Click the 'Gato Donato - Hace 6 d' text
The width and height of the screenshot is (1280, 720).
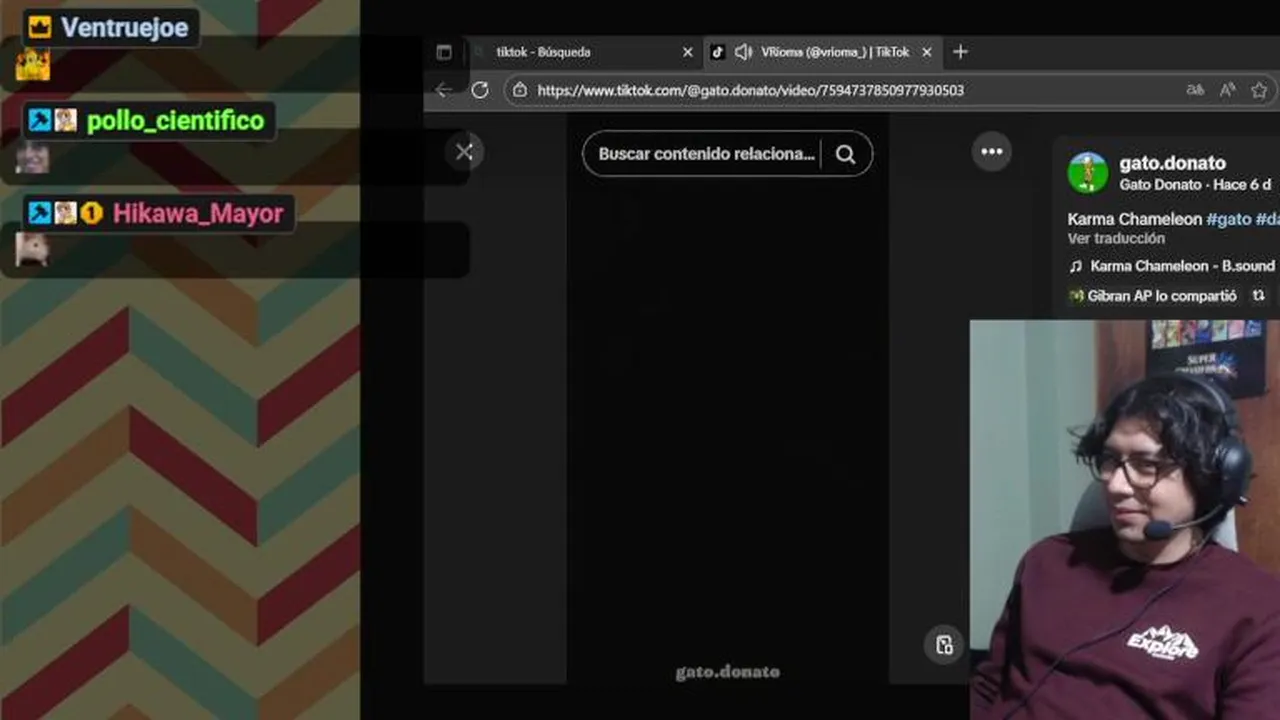coord(1195,185)
